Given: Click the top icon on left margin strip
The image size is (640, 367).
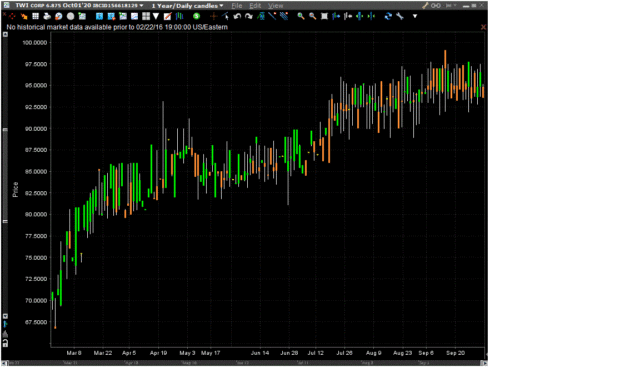Looking at the screenshot, I should (5, 35).
